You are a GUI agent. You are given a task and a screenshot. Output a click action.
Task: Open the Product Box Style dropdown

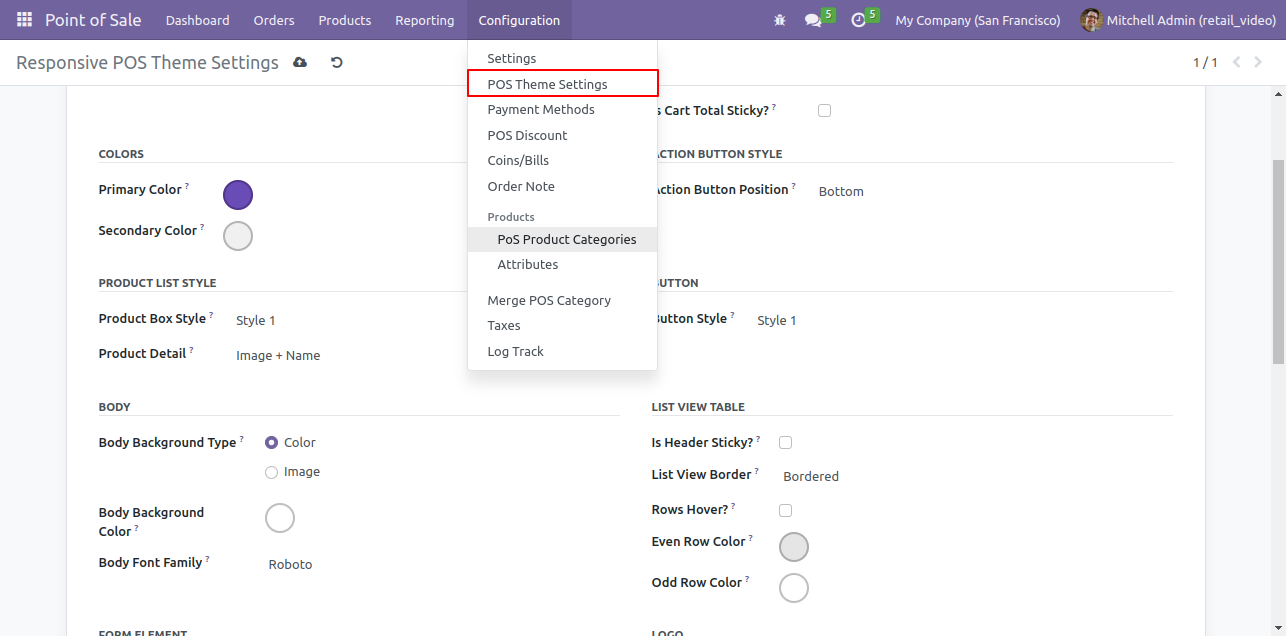340,320
